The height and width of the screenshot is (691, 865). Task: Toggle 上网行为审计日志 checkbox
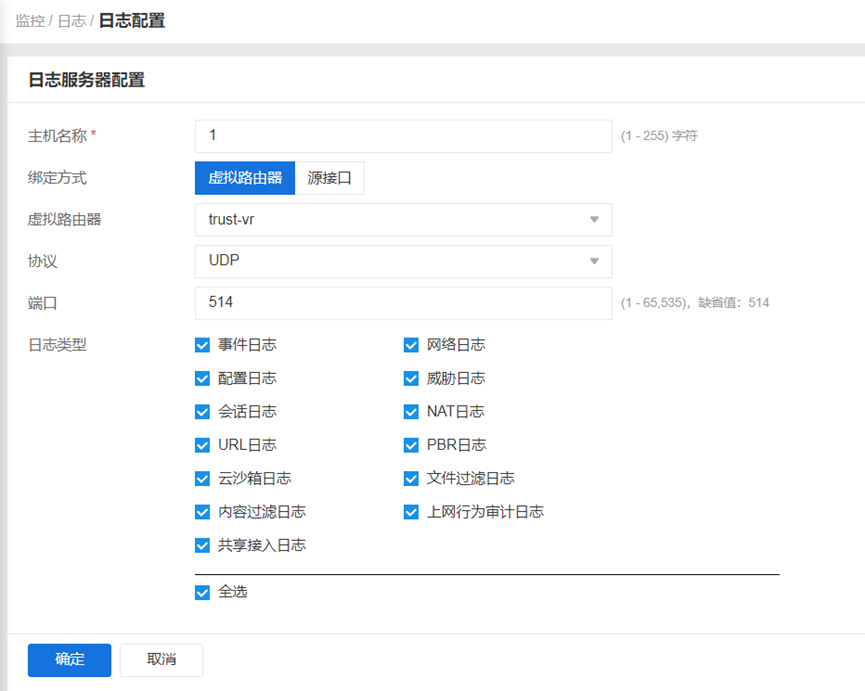coord(411,512)
